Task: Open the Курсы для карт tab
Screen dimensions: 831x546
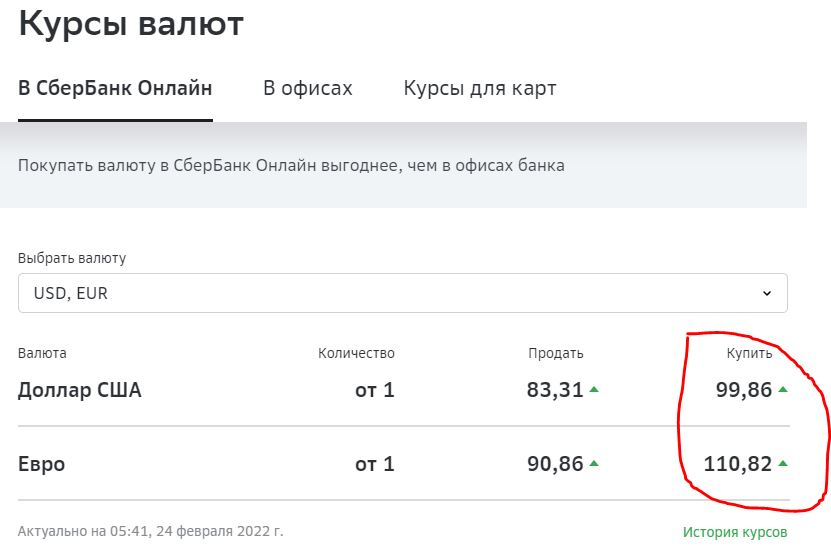Action: [x=480, y=88]
